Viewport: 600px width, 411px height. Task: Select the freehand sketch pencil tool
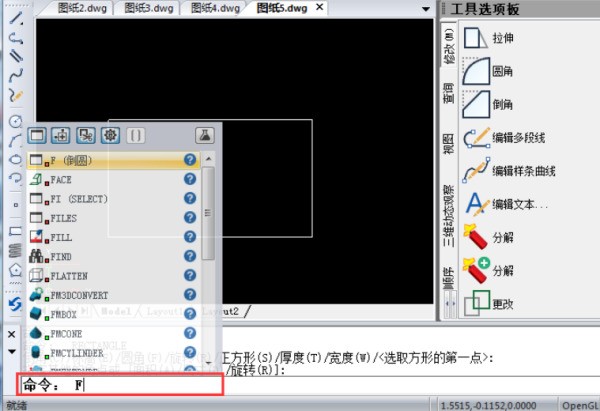point(16,95)
